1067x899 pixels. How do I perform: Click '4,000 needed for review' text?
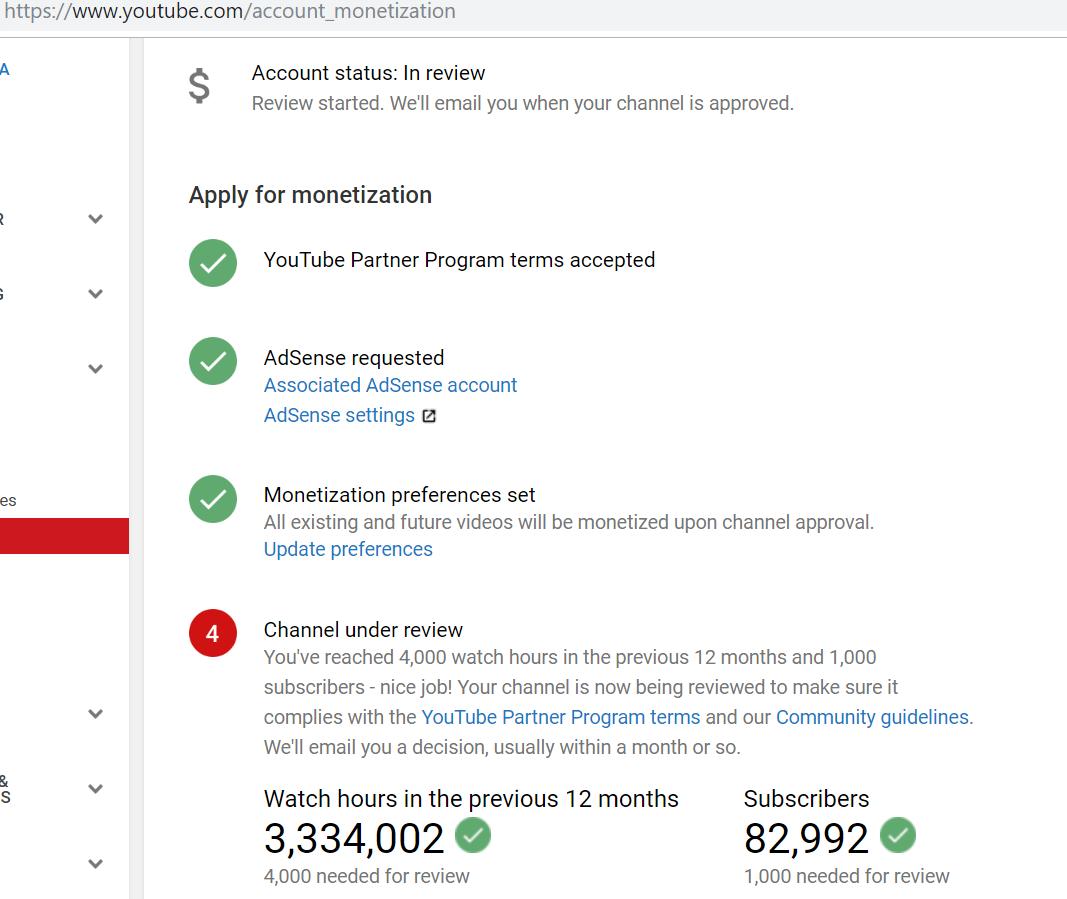tap(367, 877)
